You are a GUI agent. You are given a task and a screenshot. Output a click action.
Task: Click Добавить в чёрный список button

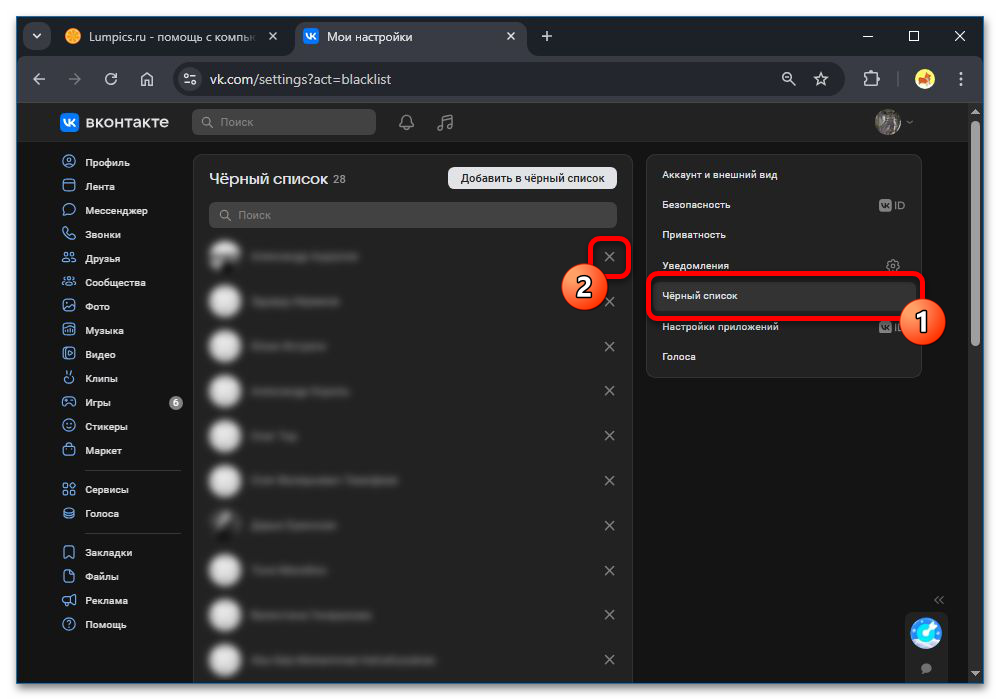[x=532, y=178]
